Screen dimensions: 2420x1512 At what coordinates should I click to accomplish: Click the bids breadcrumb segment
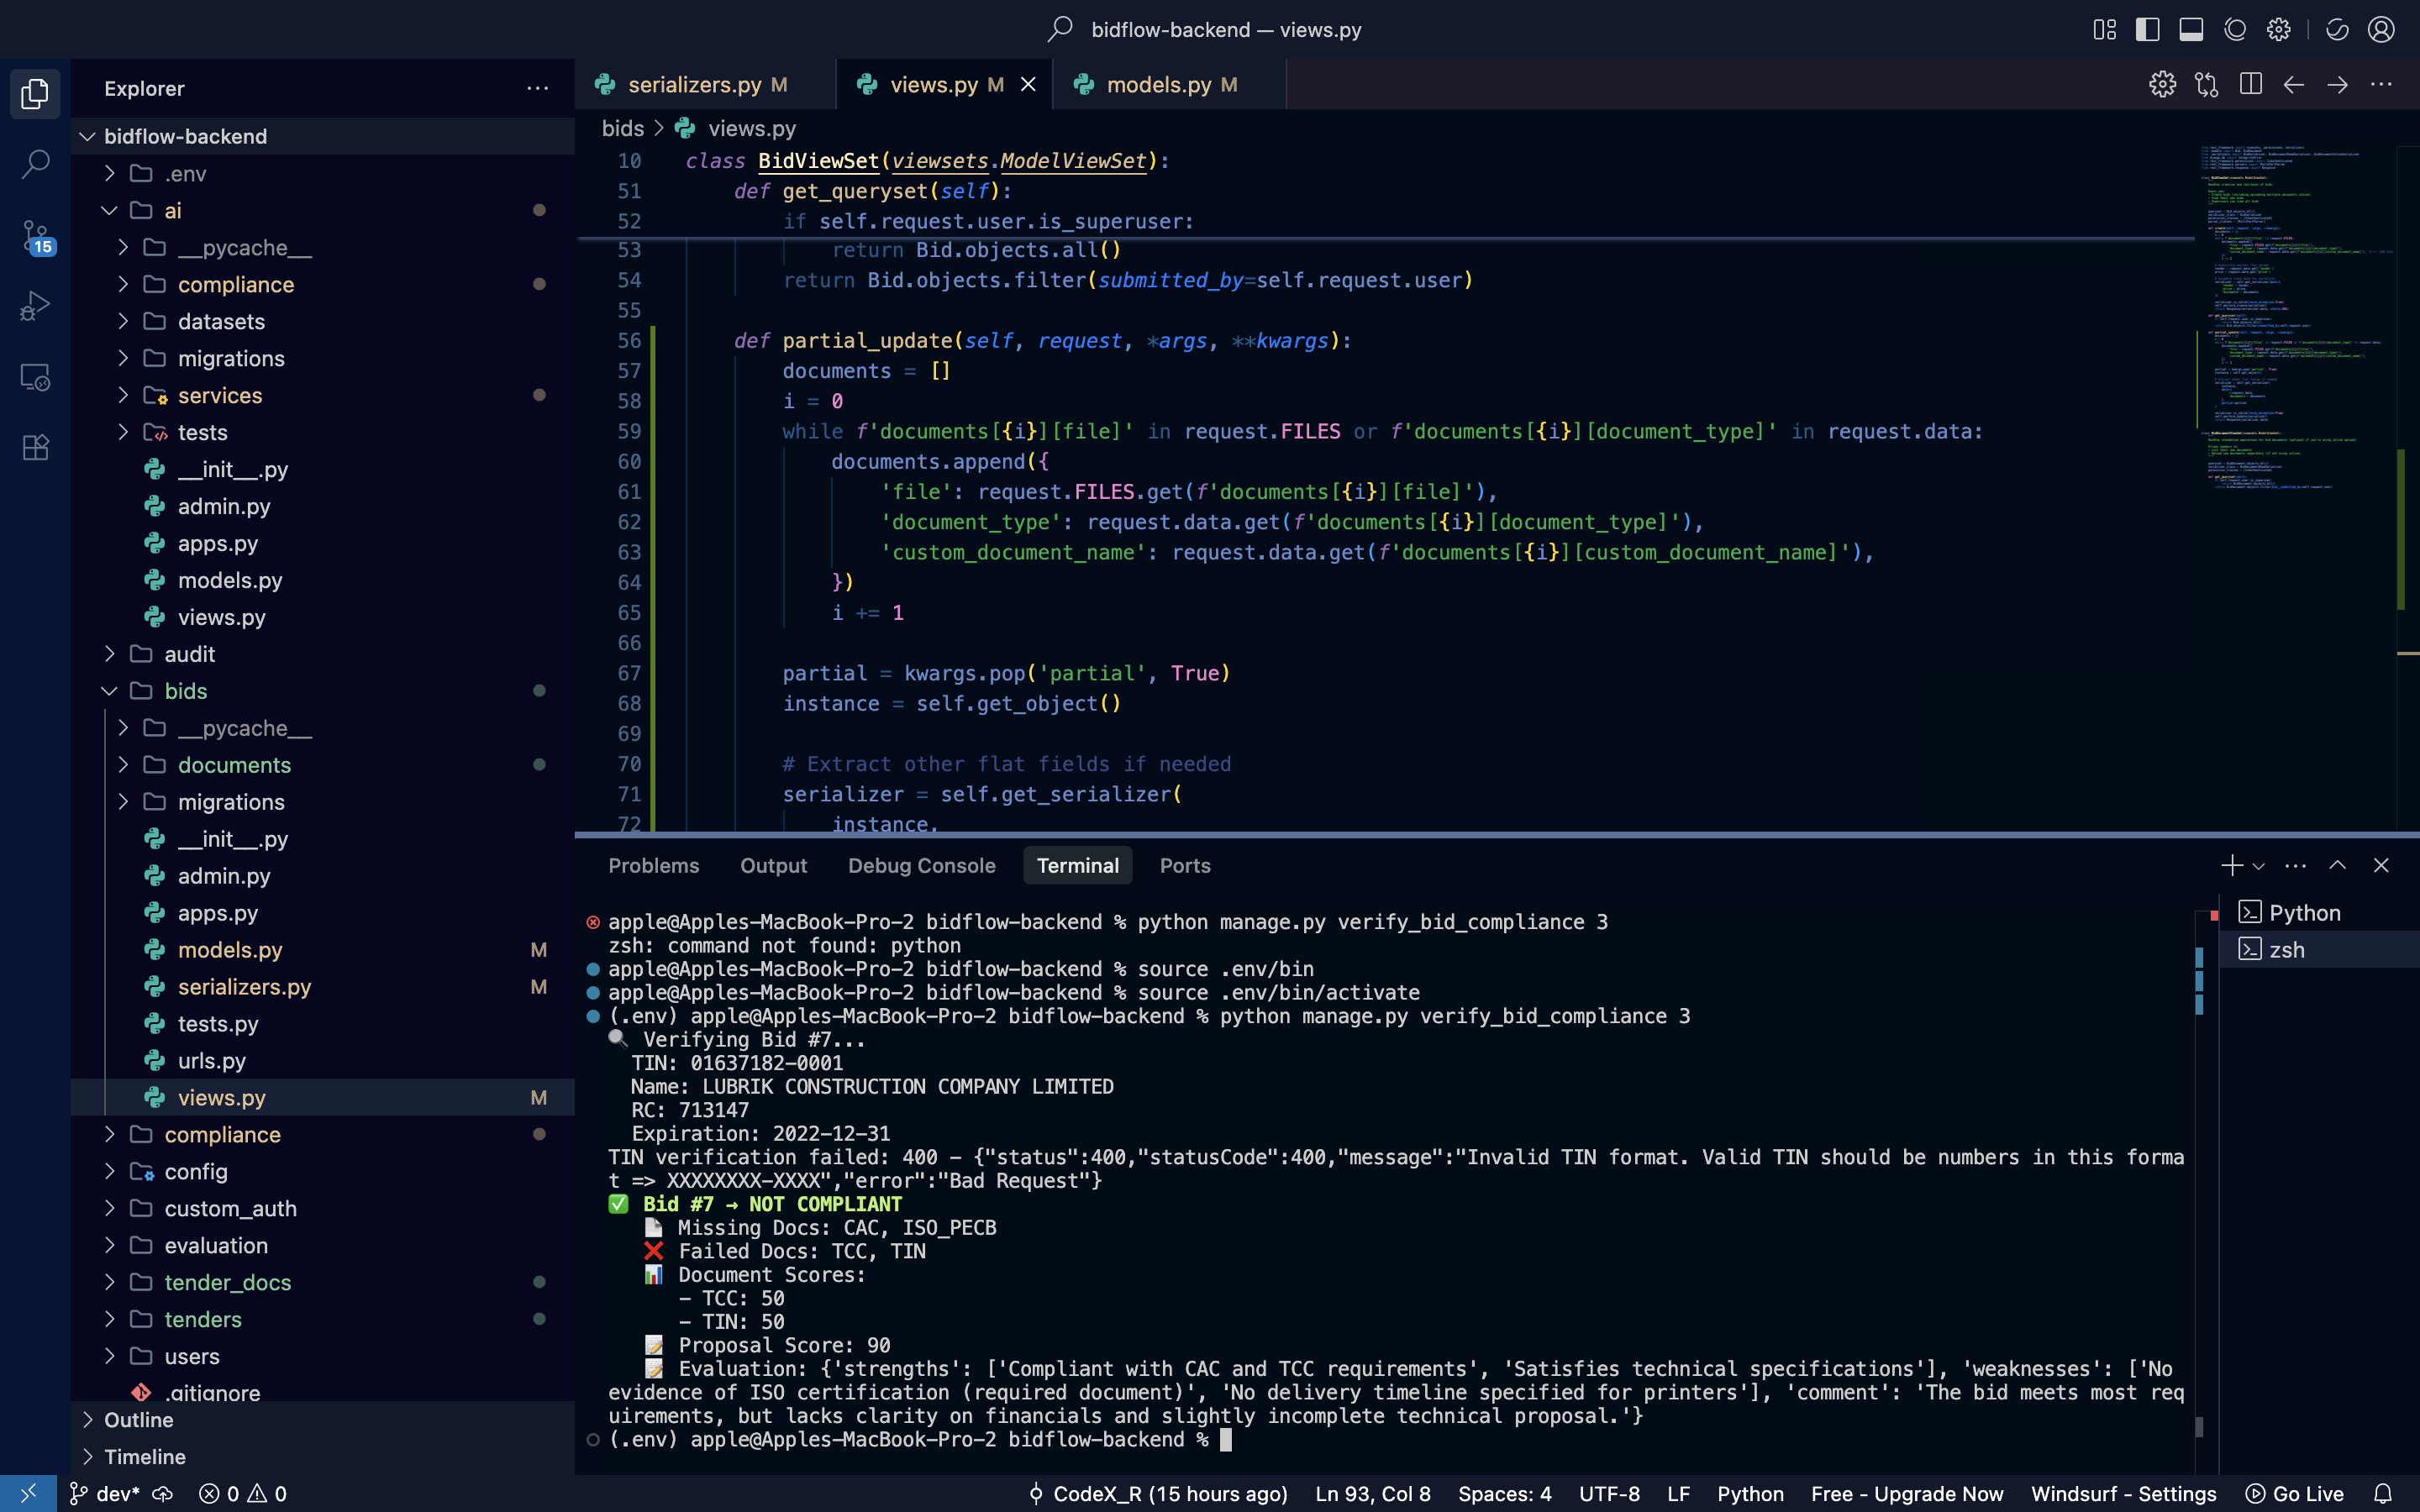point(622,128)
